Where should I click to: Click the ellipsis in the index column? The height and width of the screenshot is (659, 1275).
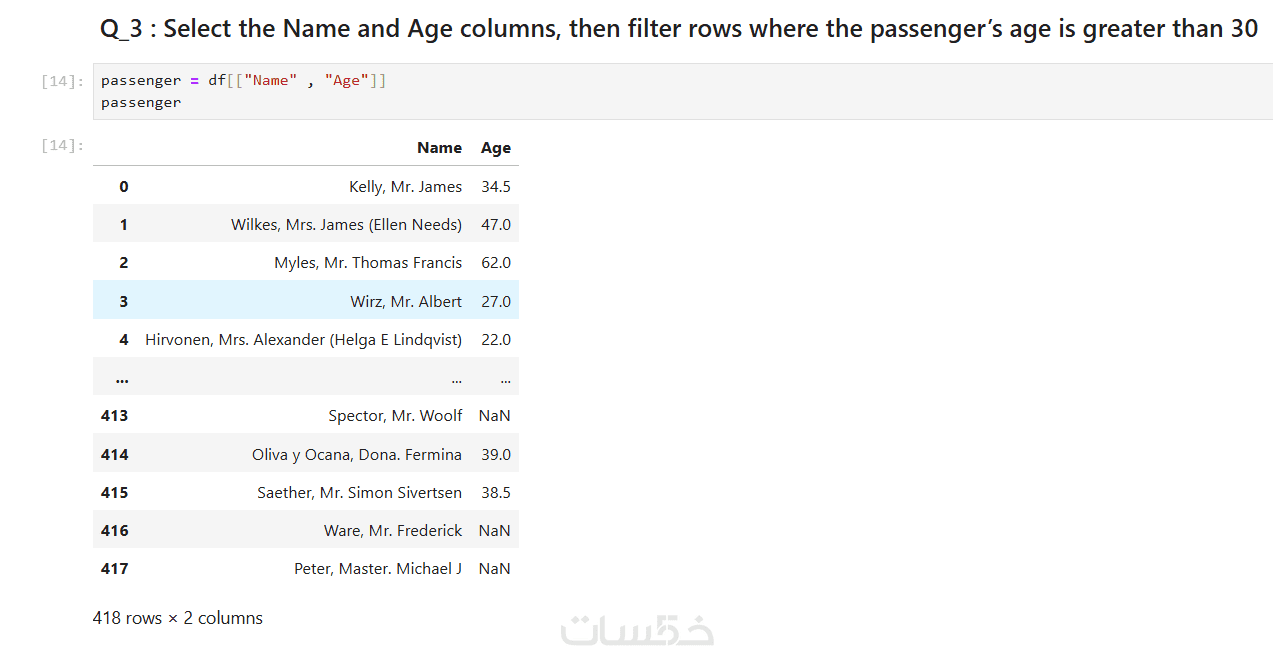[121, 378]
